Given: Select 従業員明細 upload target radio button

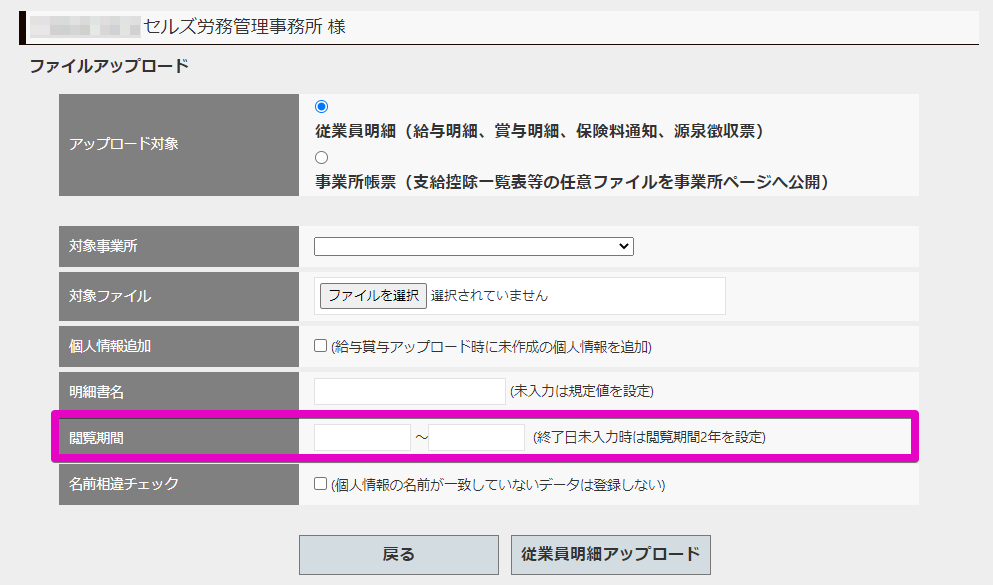Looking at the screenshot, I should [x=322, y=106].
